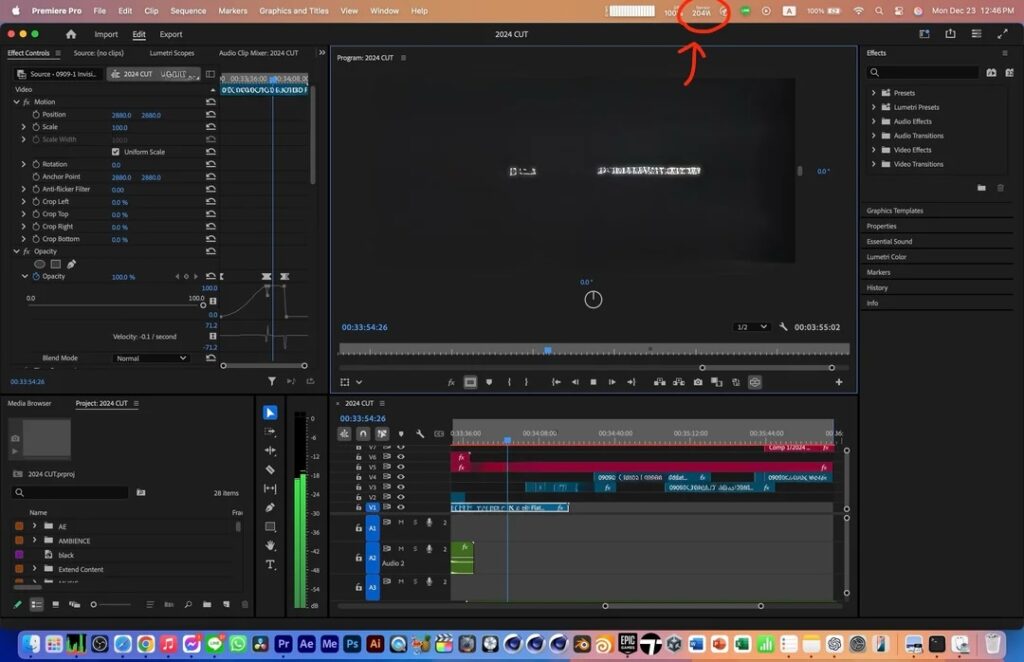Select the Slip tool
The height and width of the screenshot is (662, 1024).
pyautogui.click(x=270, y=488)
